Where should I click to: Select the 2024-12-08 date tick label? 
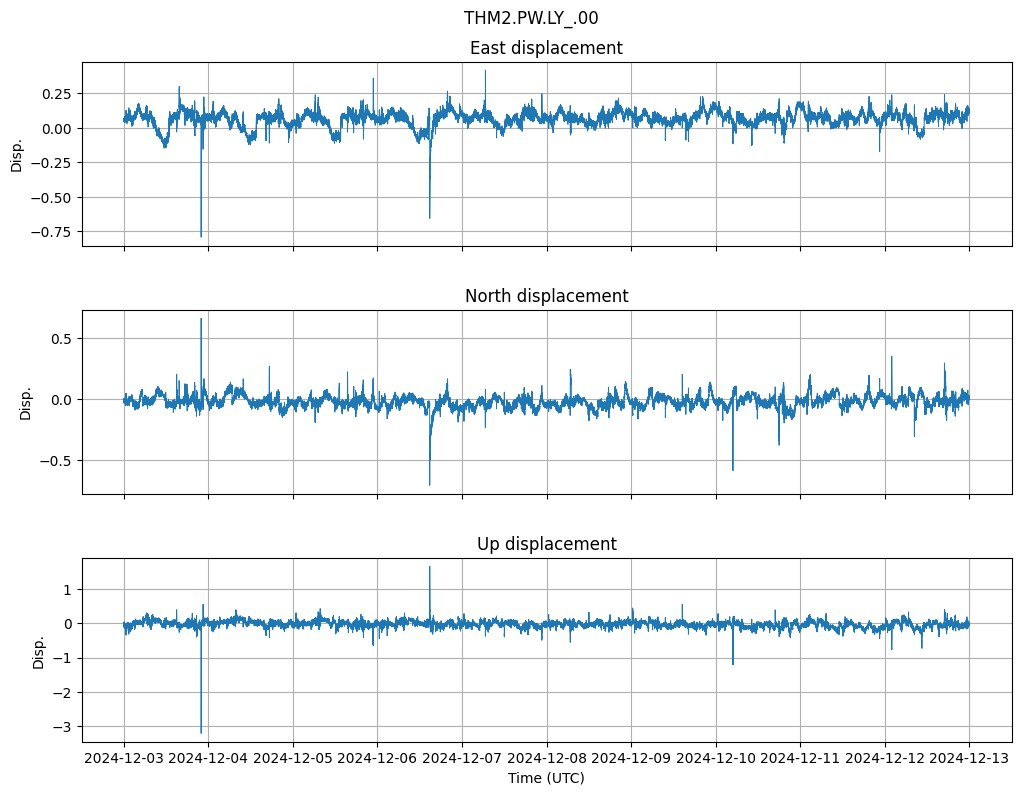click(x=546, y=759)
